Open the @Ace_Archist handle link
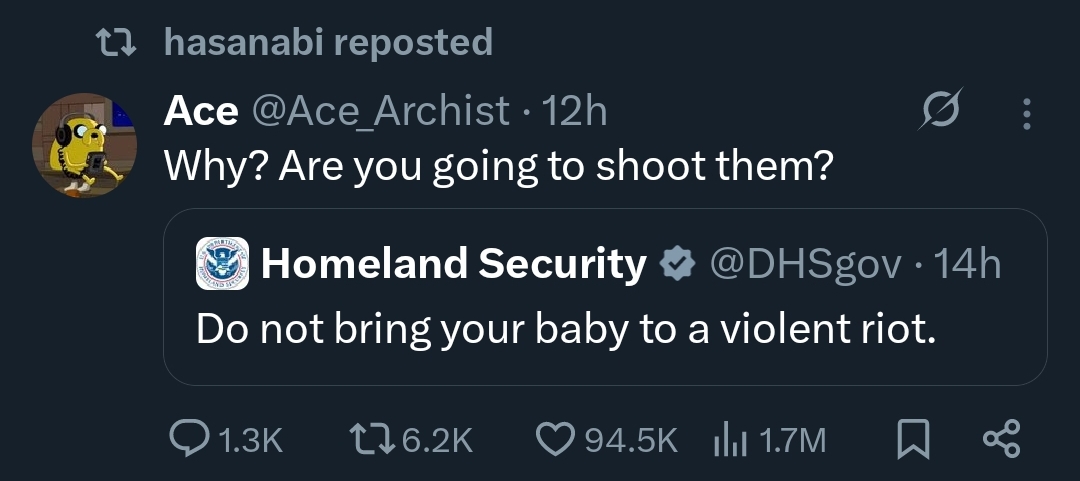 [x=384, y=111]
